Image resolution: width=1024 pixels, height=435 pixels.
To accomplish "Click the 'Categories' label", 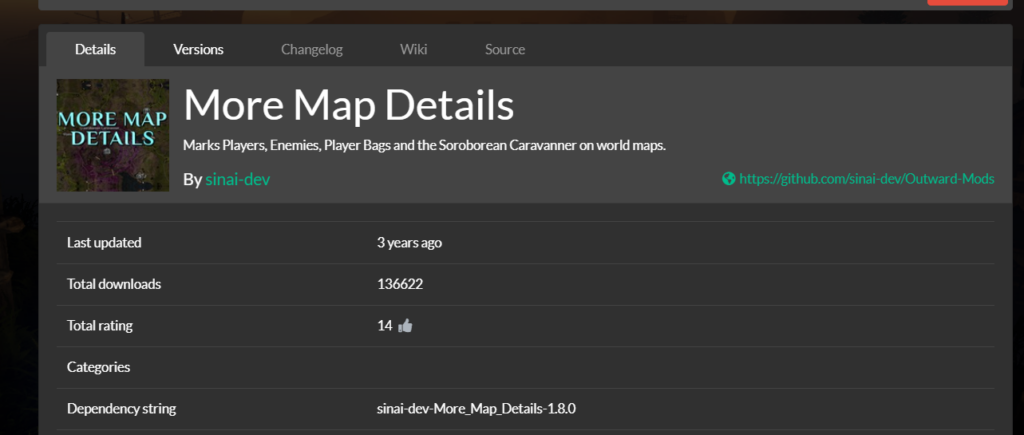I will pyautogui.click(x=98, y=367).
